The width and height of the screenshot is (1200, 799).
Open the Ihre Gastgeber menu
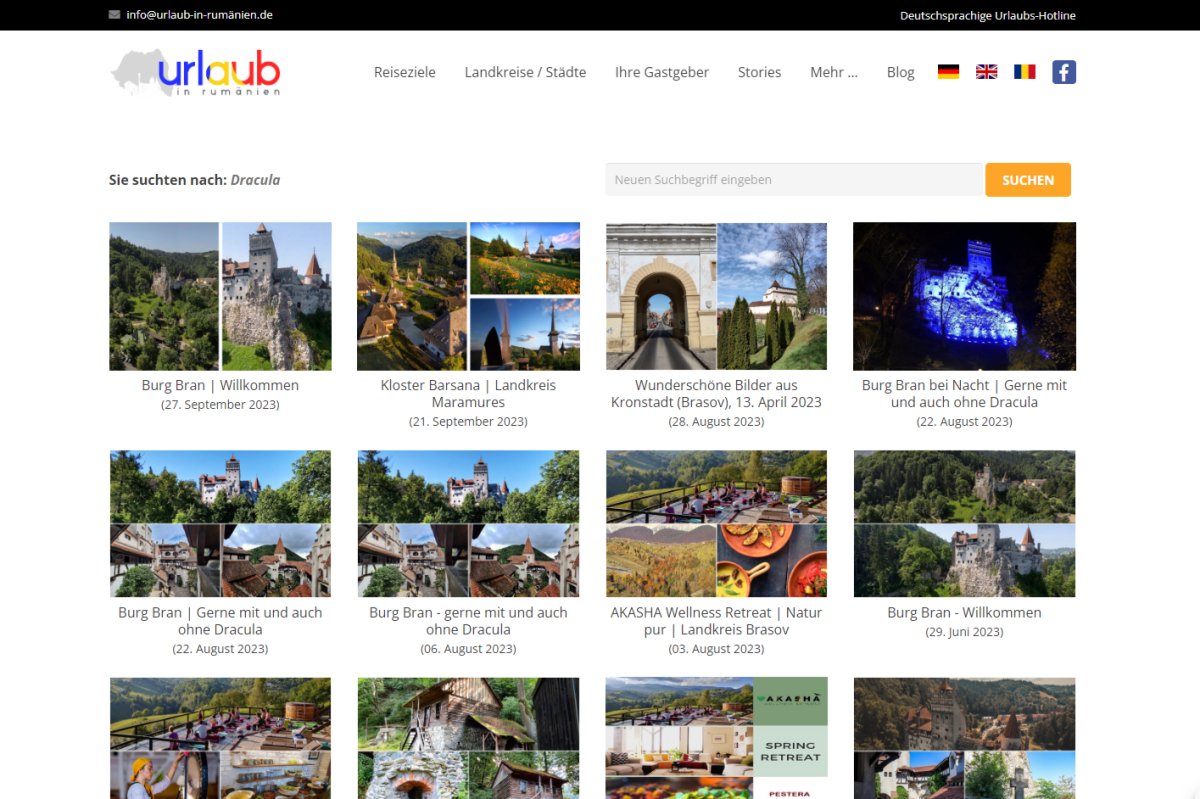click(662, 72)
